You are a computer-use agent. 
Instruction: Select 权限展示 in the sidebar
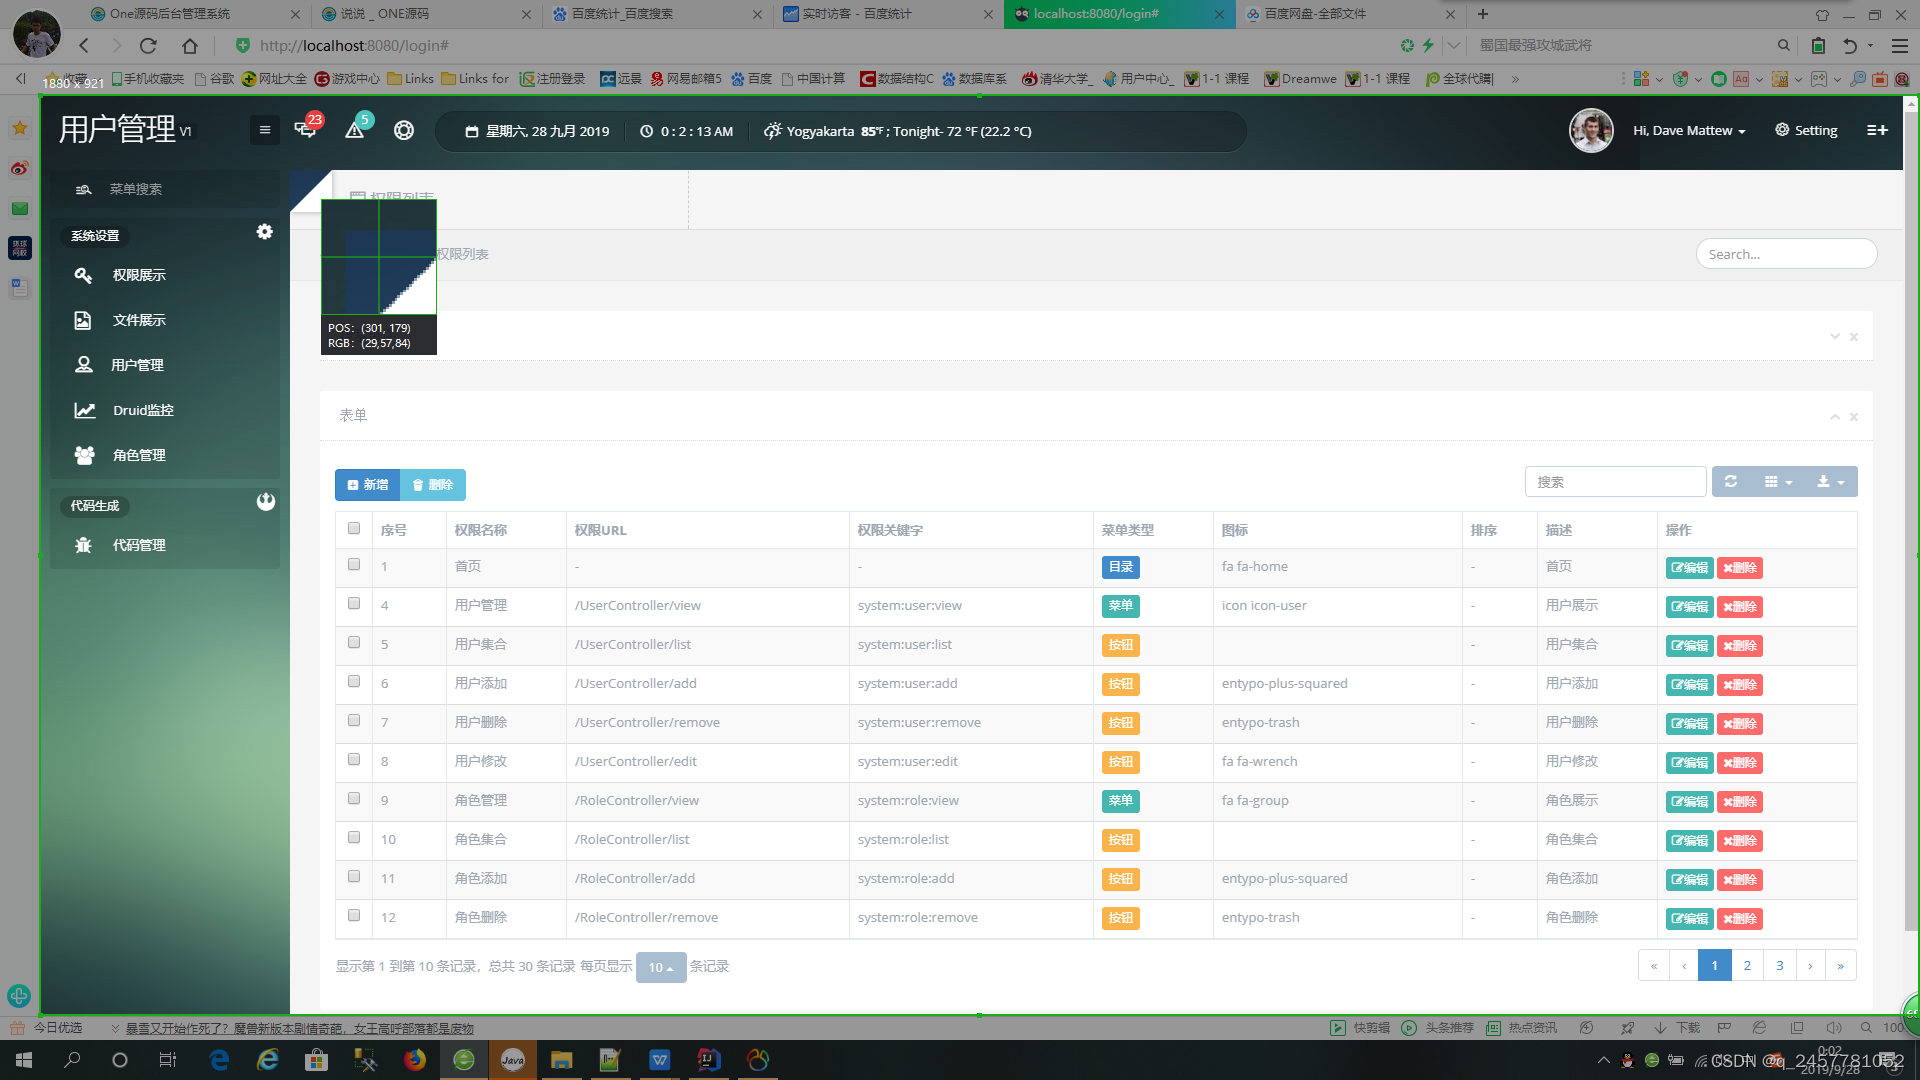click(x=139, y=275)
